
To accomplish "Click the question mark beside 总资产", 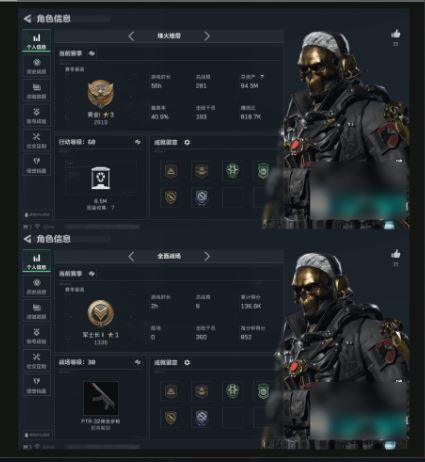I will [x=262, y=77].
